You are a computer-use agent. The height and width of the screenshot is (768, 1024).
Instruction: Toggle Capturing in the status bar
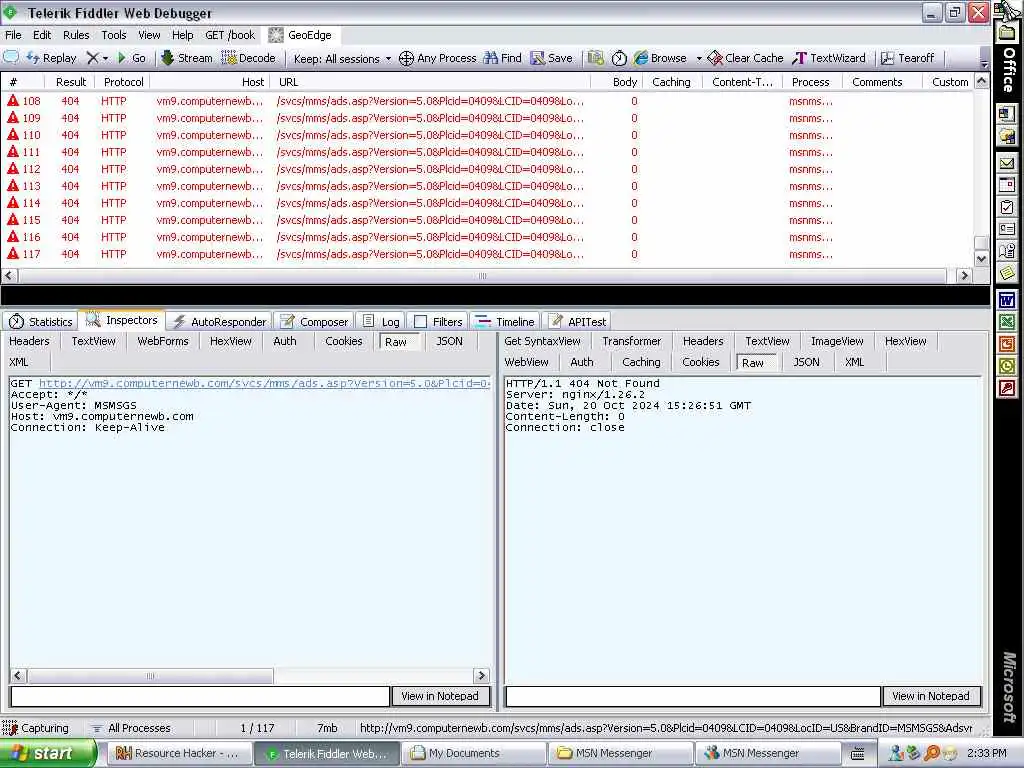(36, 728)
